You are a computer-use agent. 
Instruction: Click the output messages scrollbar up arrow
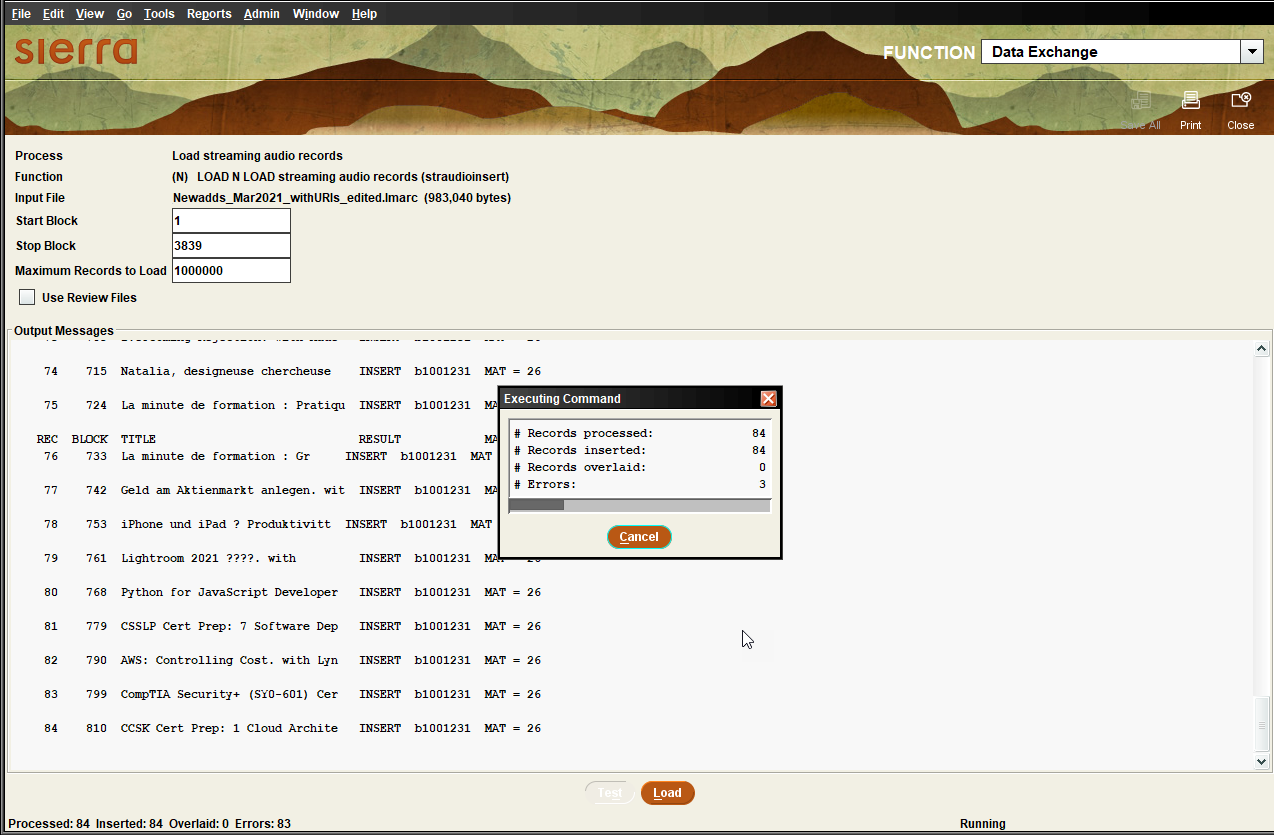pyautogui.click(x=1262, y=349)
